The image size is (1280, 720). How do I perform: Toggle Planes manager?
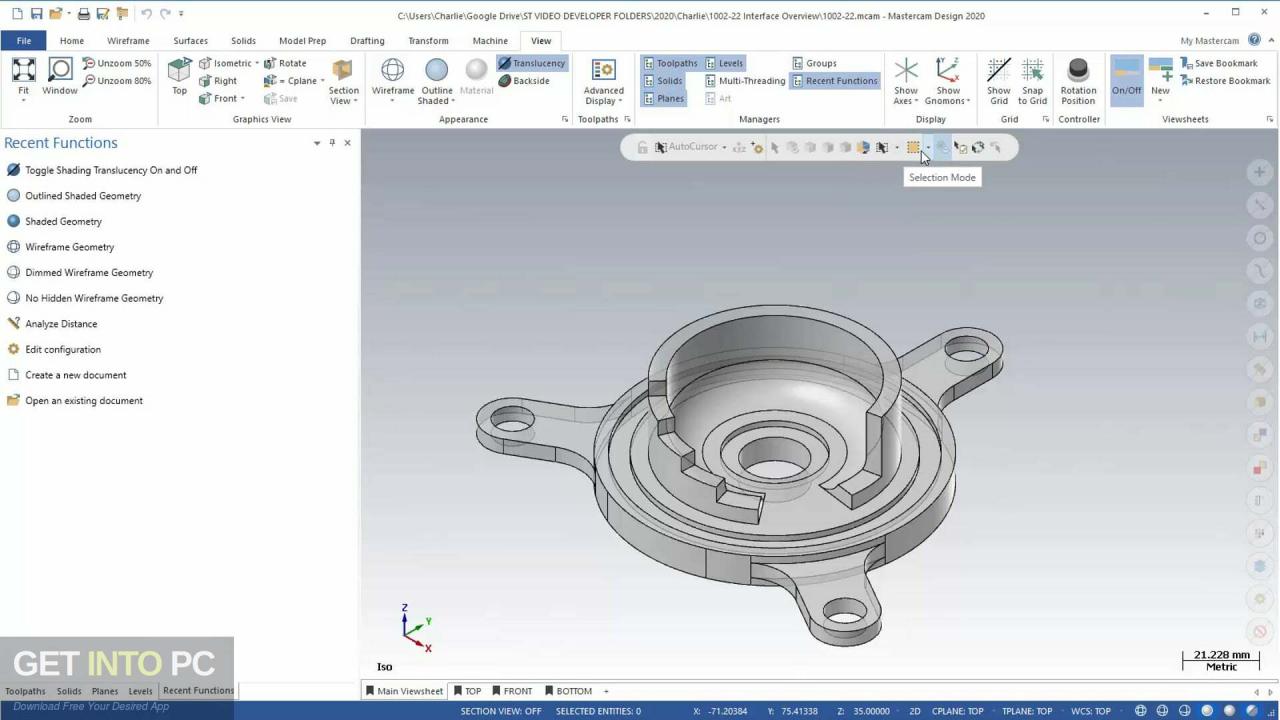[x=663, y=99]
